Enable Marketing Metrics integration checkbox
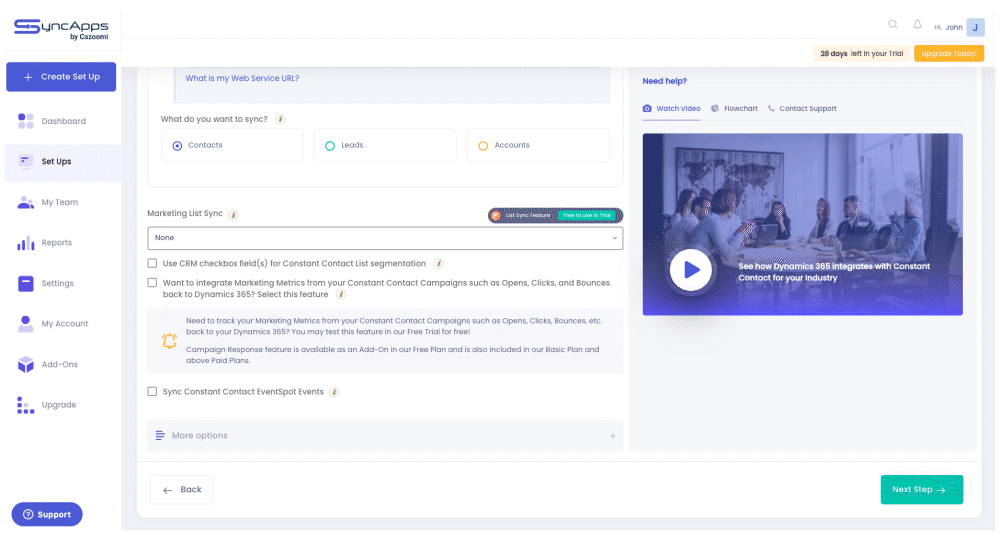Image resolution: width=1000 pixels, height=542 pixels. tap(152, 282)
